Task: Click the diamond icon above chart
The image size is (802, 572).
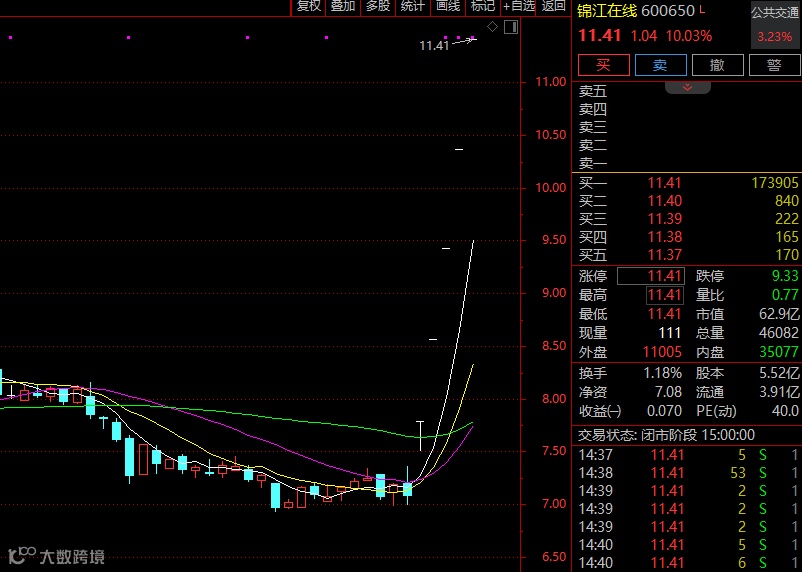Action: pos(493,27)
